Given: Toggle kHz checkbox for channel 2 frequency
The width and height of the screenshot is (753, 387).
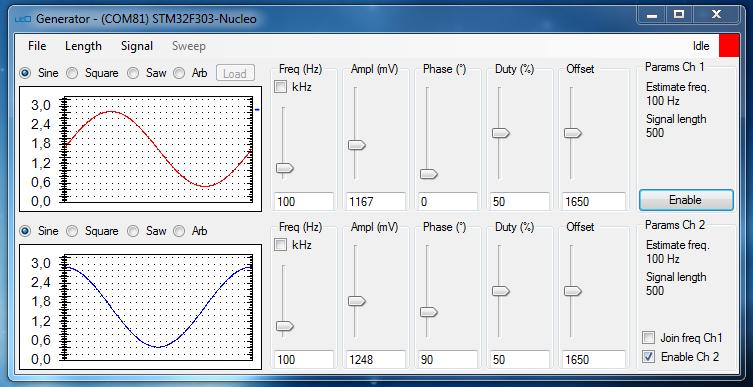Looking at the screenshot, I should pyautogui.click(x=280, y=245).
